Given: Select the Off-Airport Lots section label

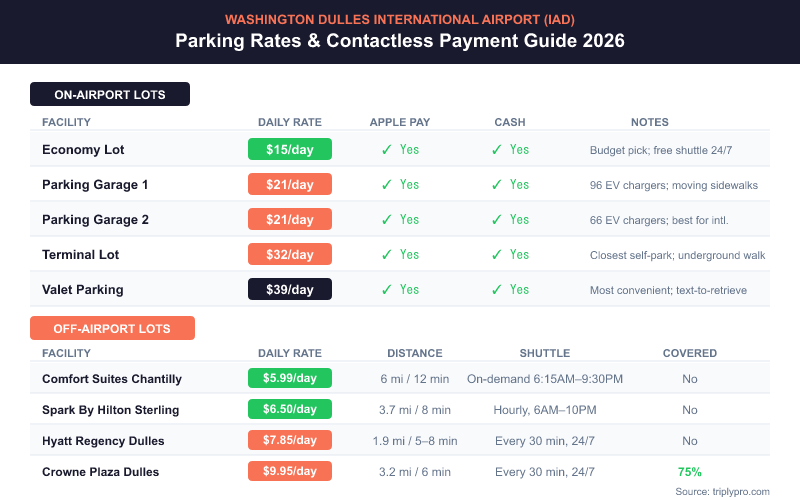Looking at the screenshot, I should pos(112,328).
